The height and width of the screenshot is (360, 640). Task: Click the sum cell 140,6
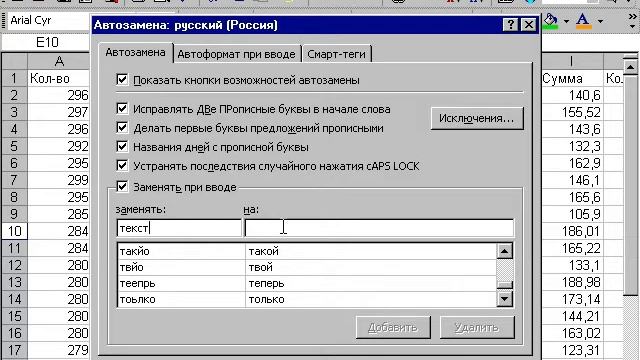[x=572, y=95]
